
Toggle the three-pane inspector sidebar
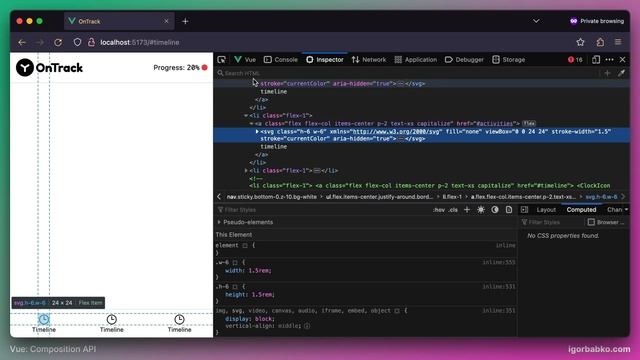coord(524,210)
